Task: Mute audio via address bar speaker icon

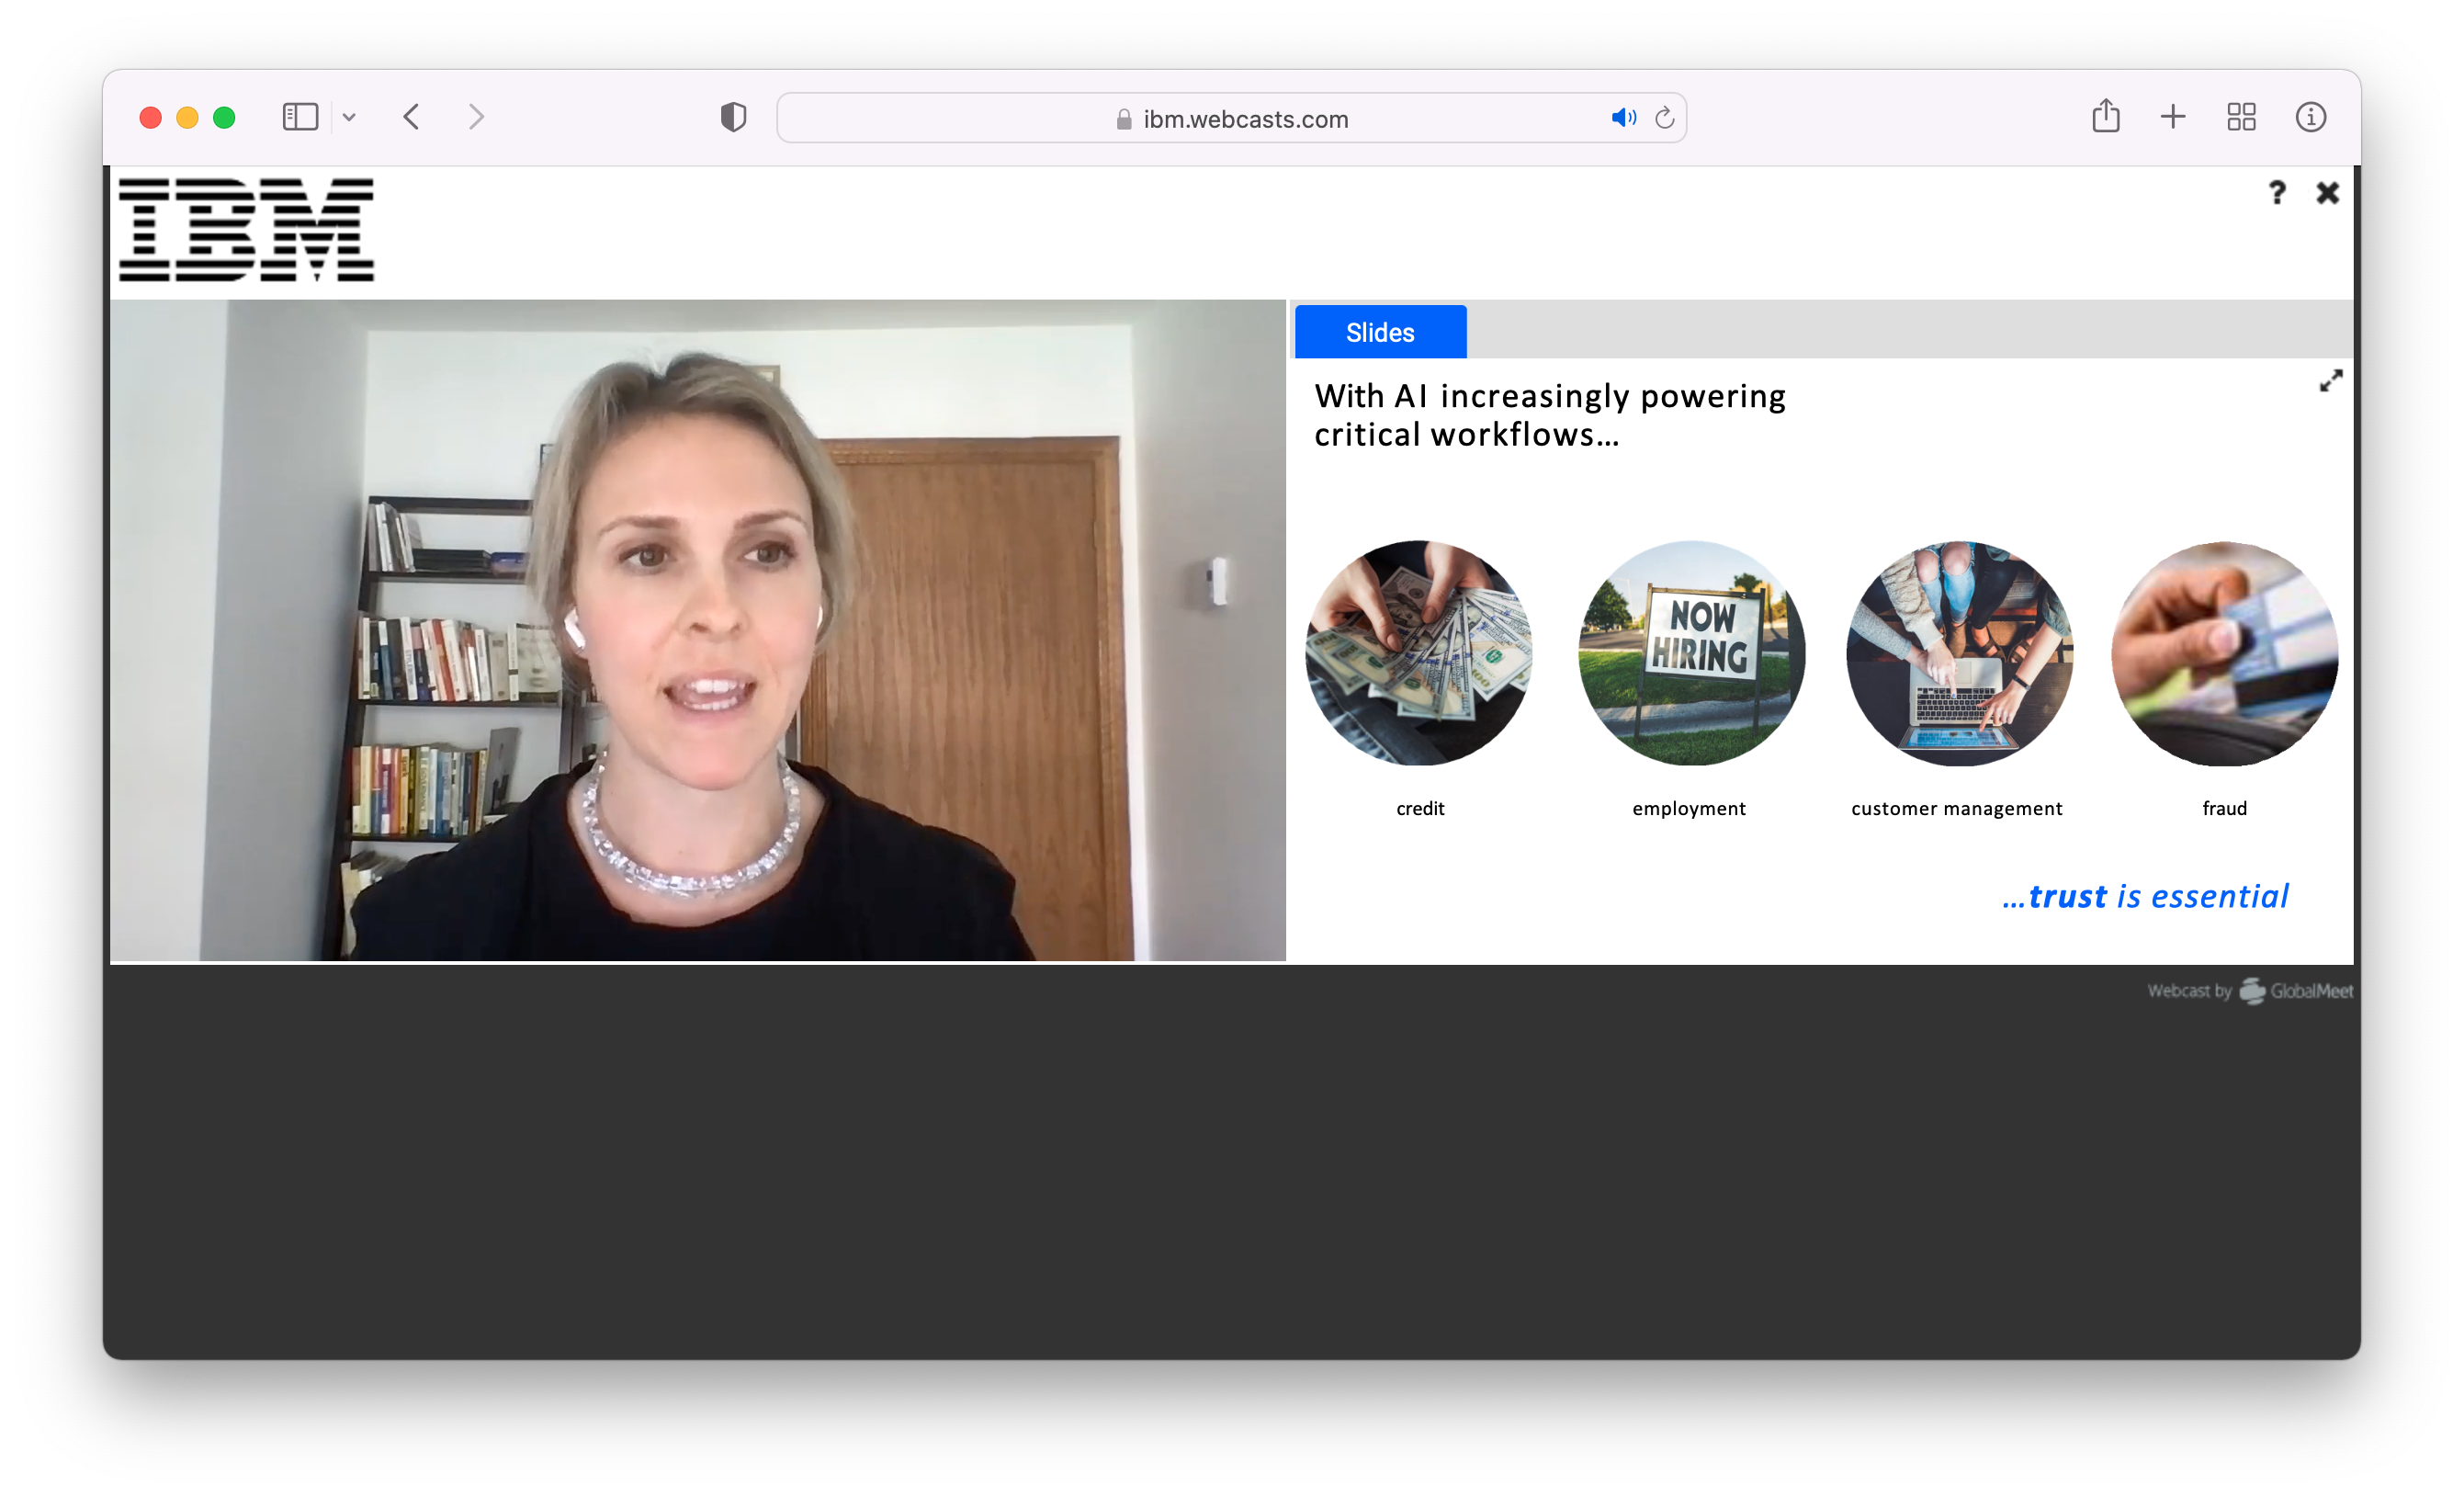Action: click(1623, 118)
